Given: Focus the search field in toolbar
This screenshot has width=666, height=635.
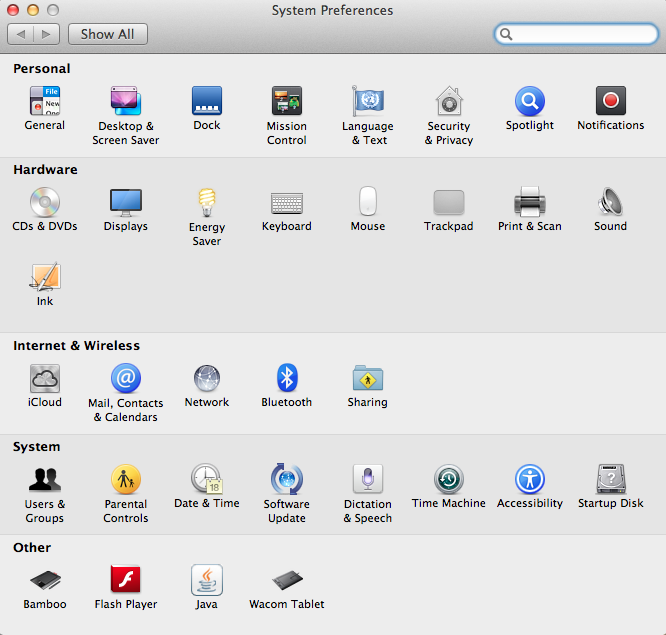Looking at the screenshot, I should [576, 34].
